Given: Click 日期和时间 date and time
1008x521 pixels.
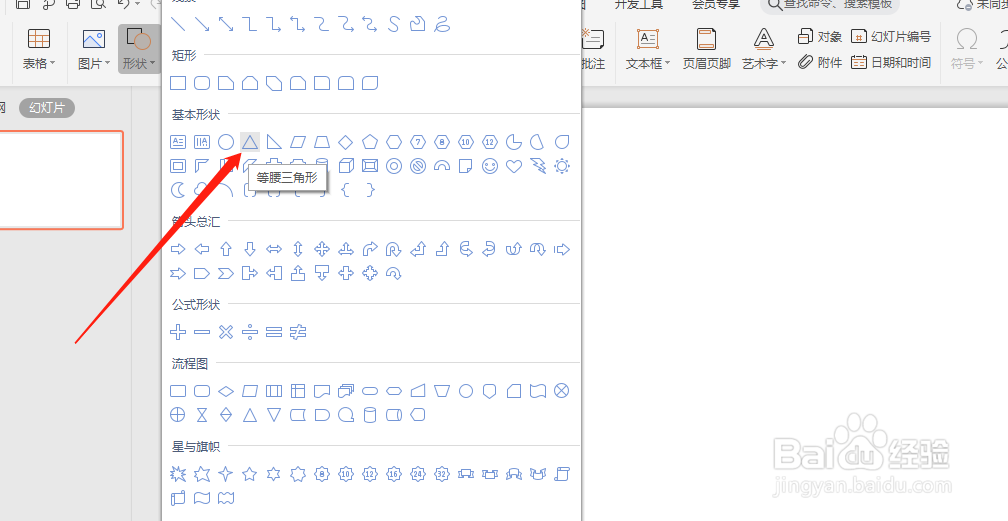Looking at the screenshot, I should click(890, 62).
